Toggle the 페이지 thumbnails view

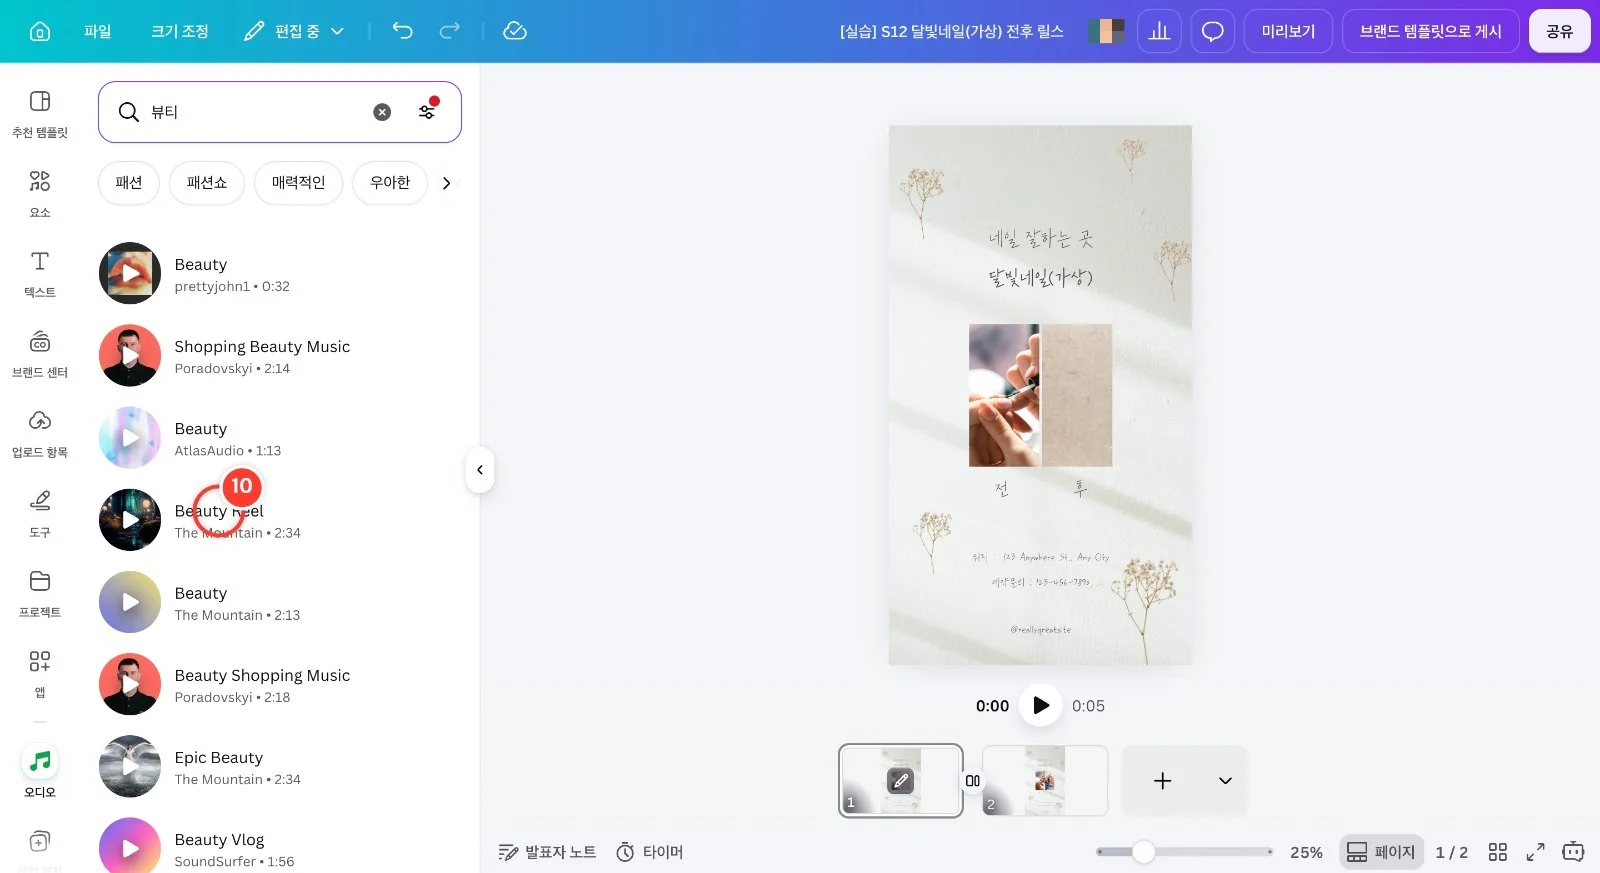(1381, 852)
